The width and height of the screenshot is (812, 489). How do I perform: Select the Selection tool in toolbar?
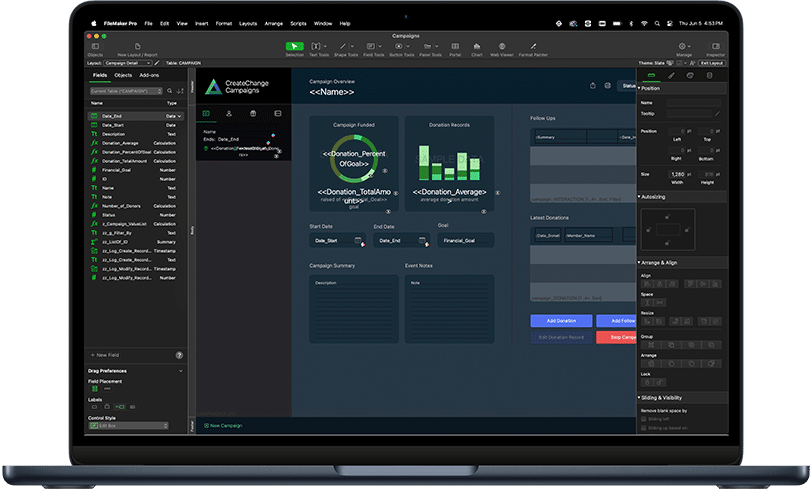point(294,46)
